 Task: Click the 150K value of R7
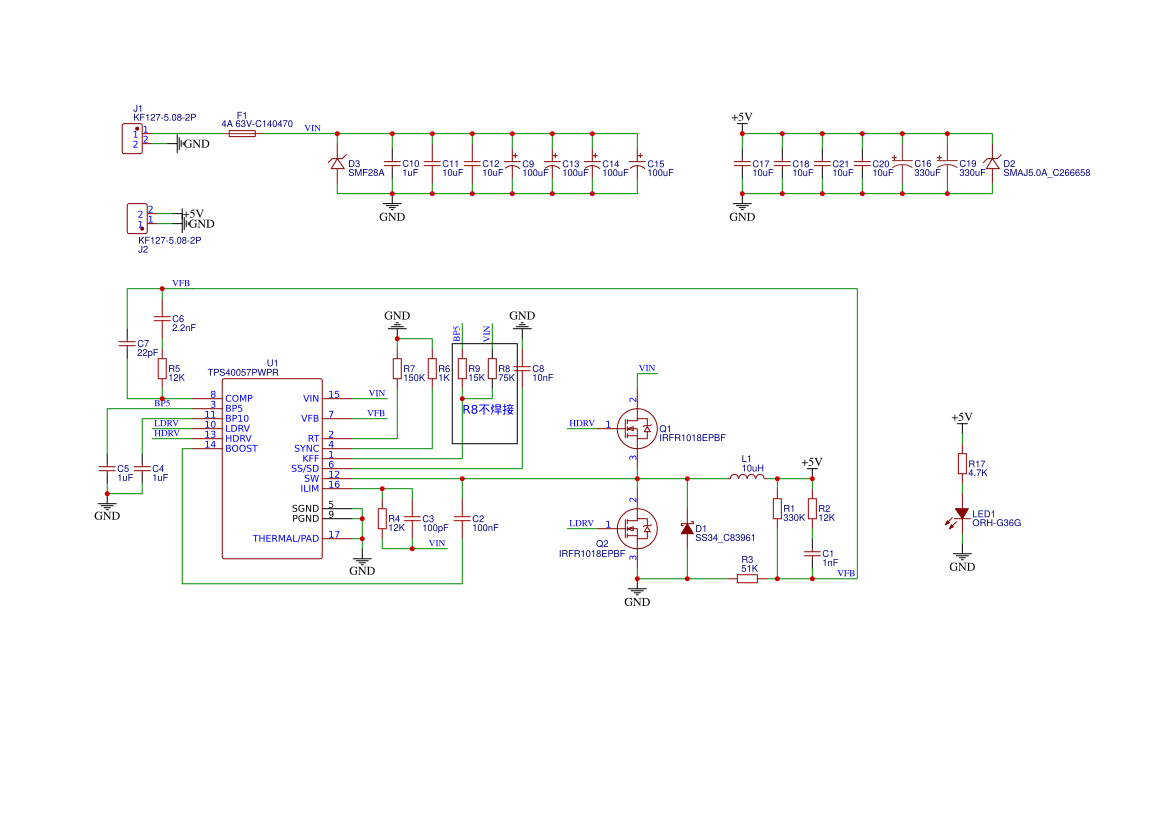click(x=414, y=378)
